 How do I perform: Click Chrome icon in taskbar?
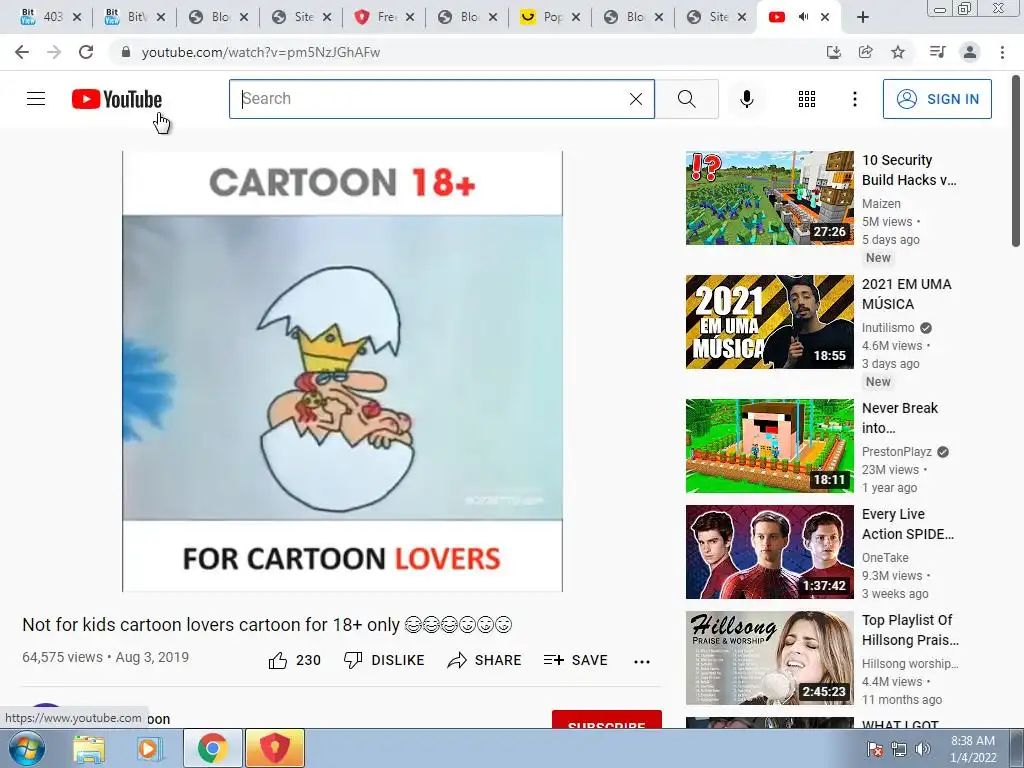pos(212,748)
